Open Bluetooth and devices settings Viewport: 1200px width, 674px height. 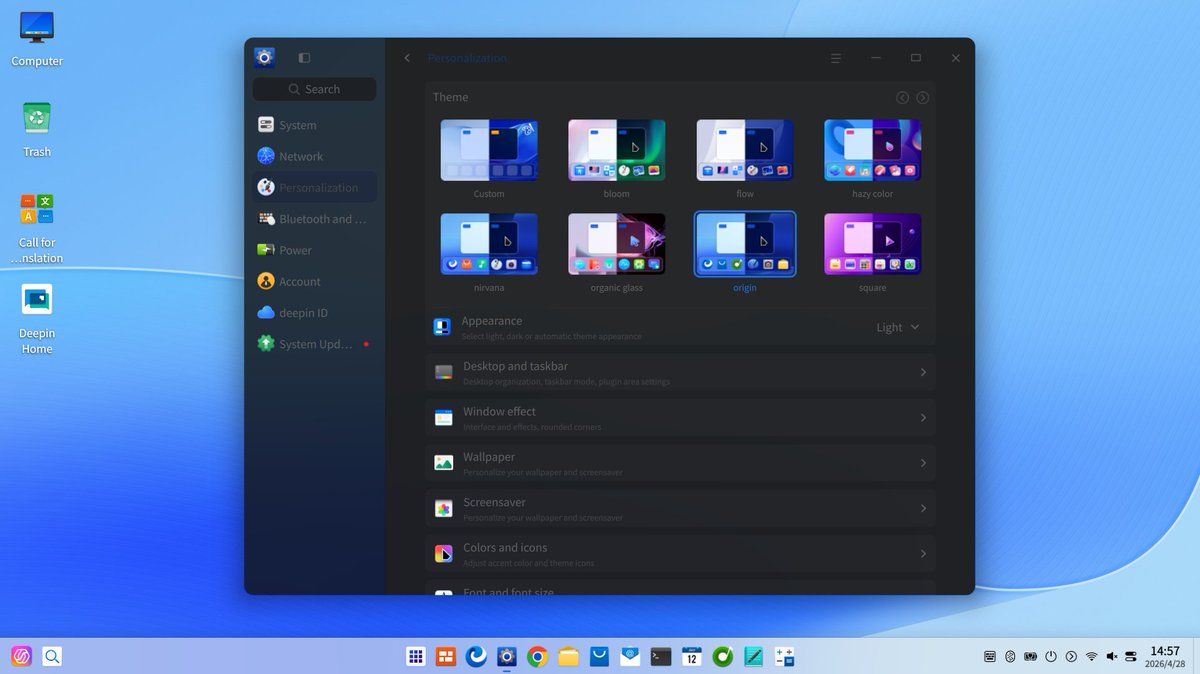tap(314, 219)
